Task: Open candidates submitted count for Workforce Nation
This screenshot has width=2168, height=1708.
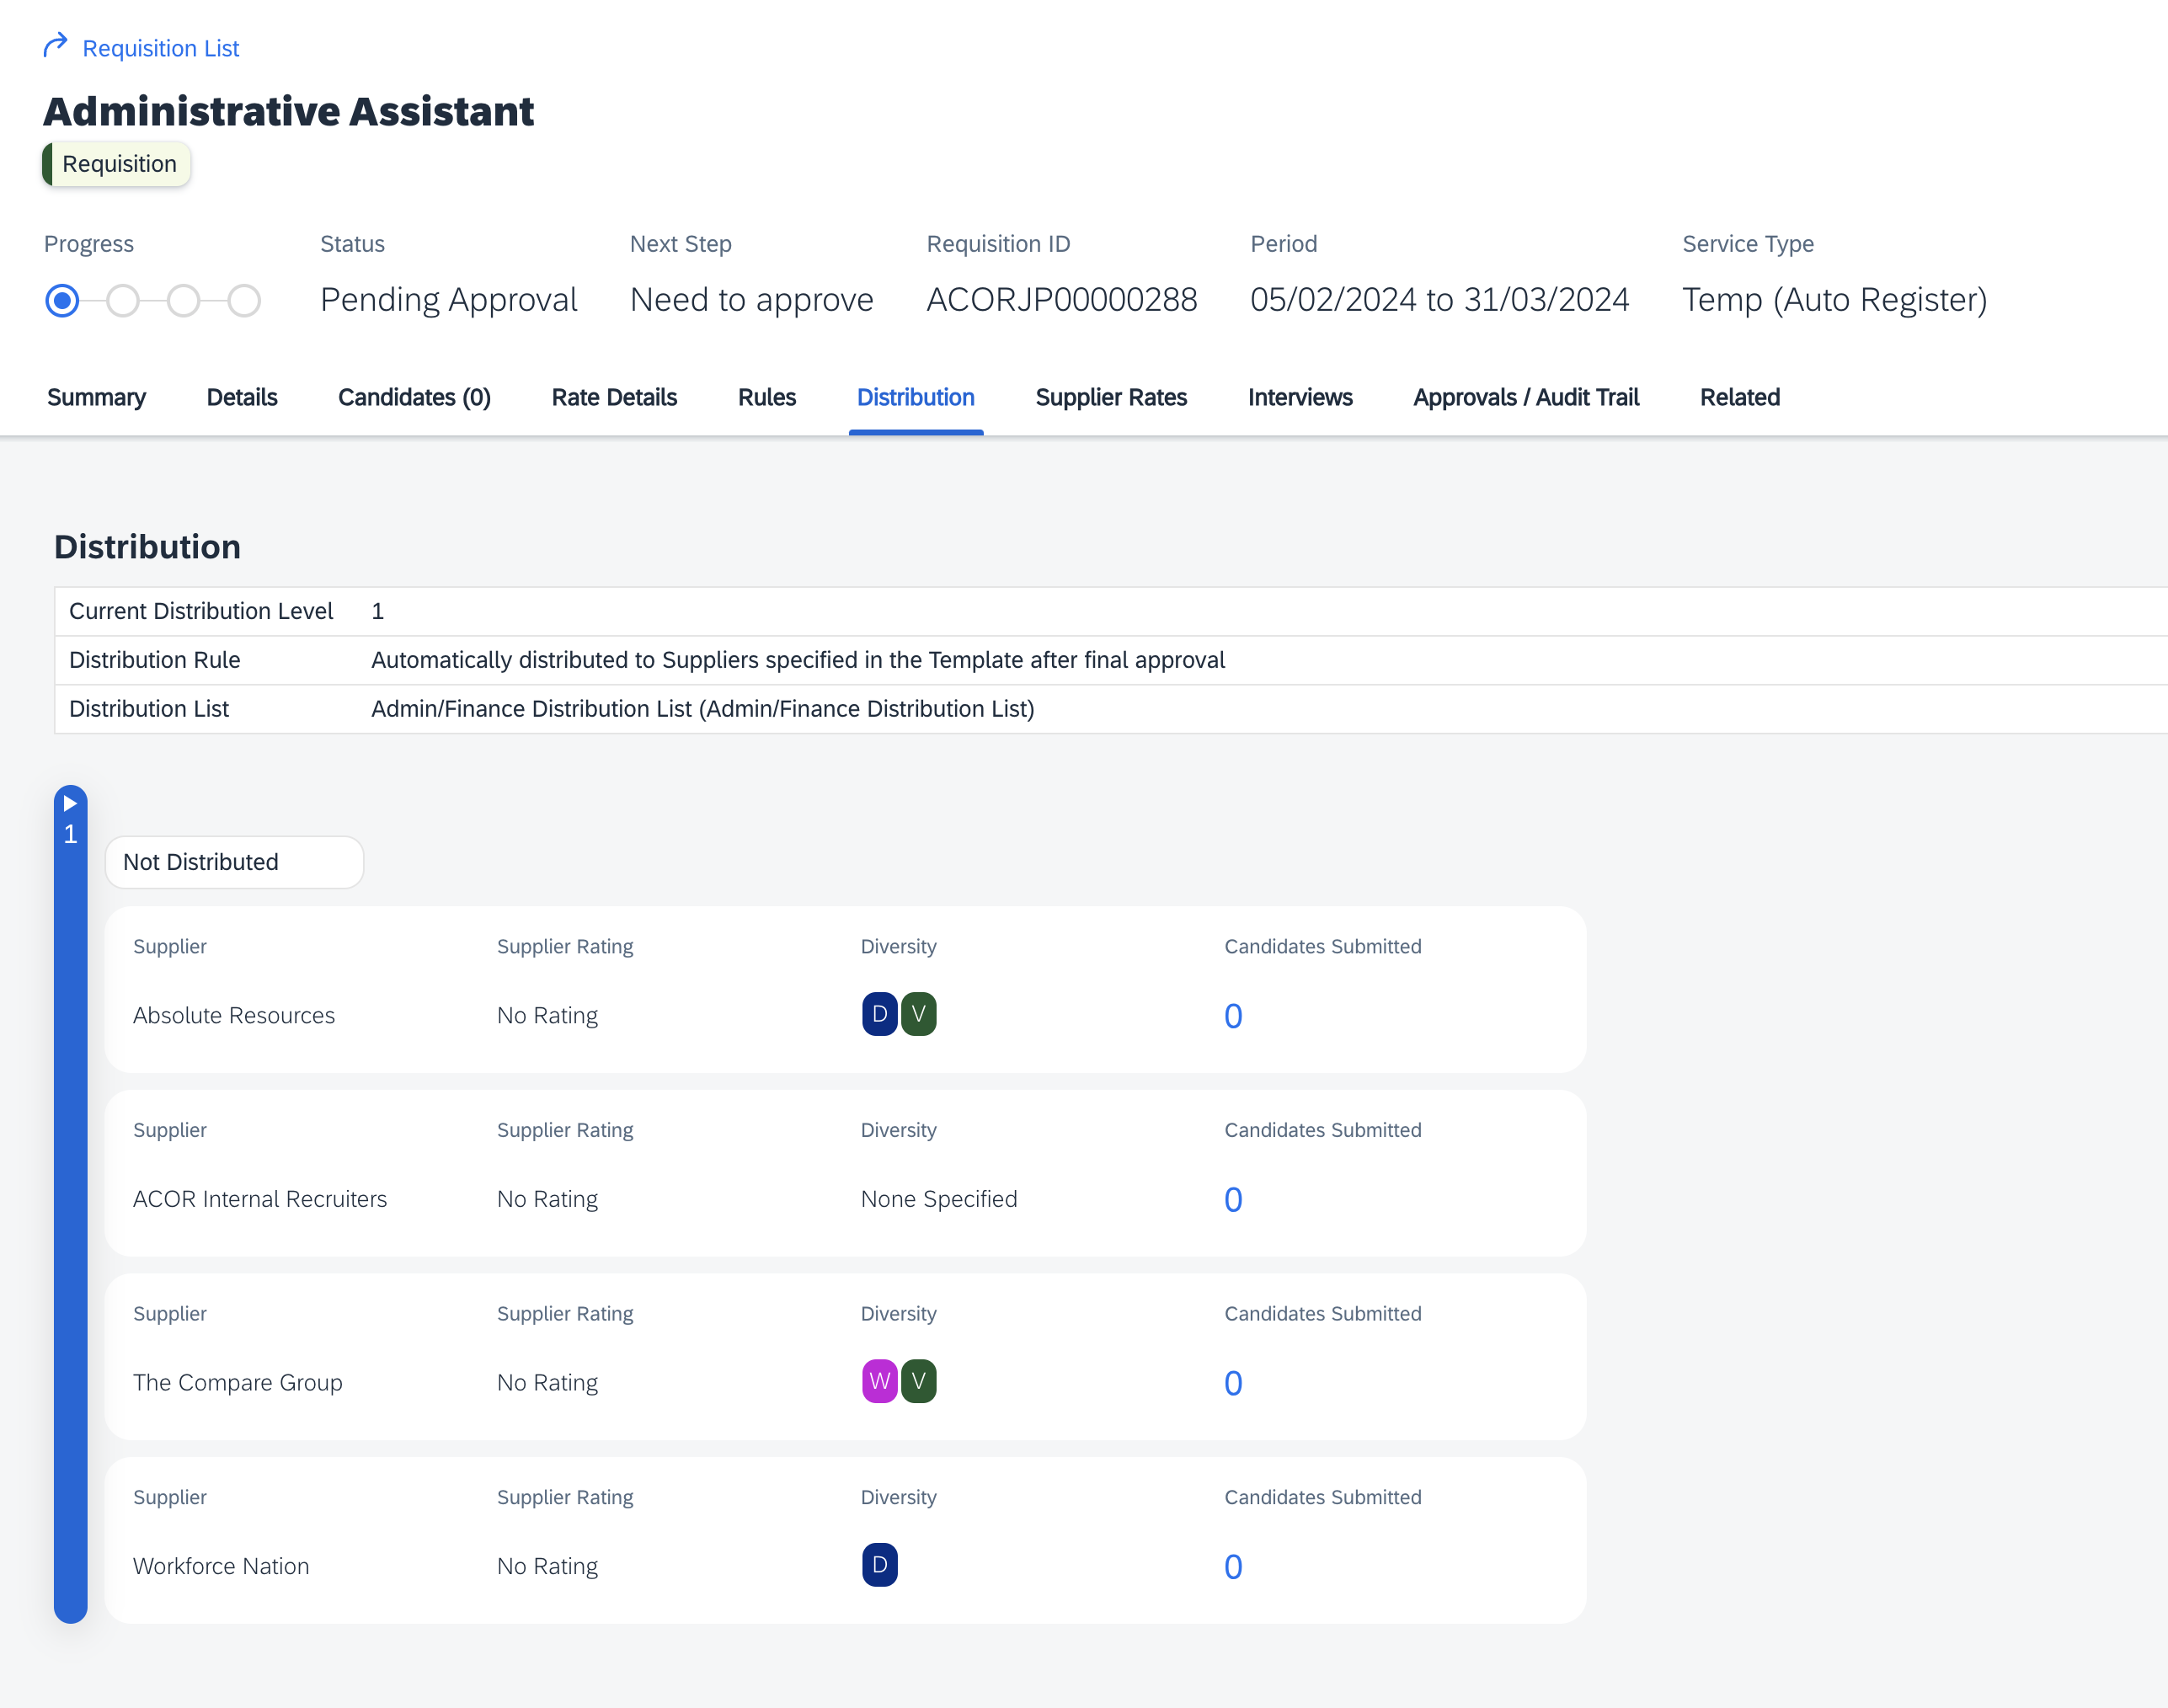Action: pyautogui.click(x=1233, y=1566)
